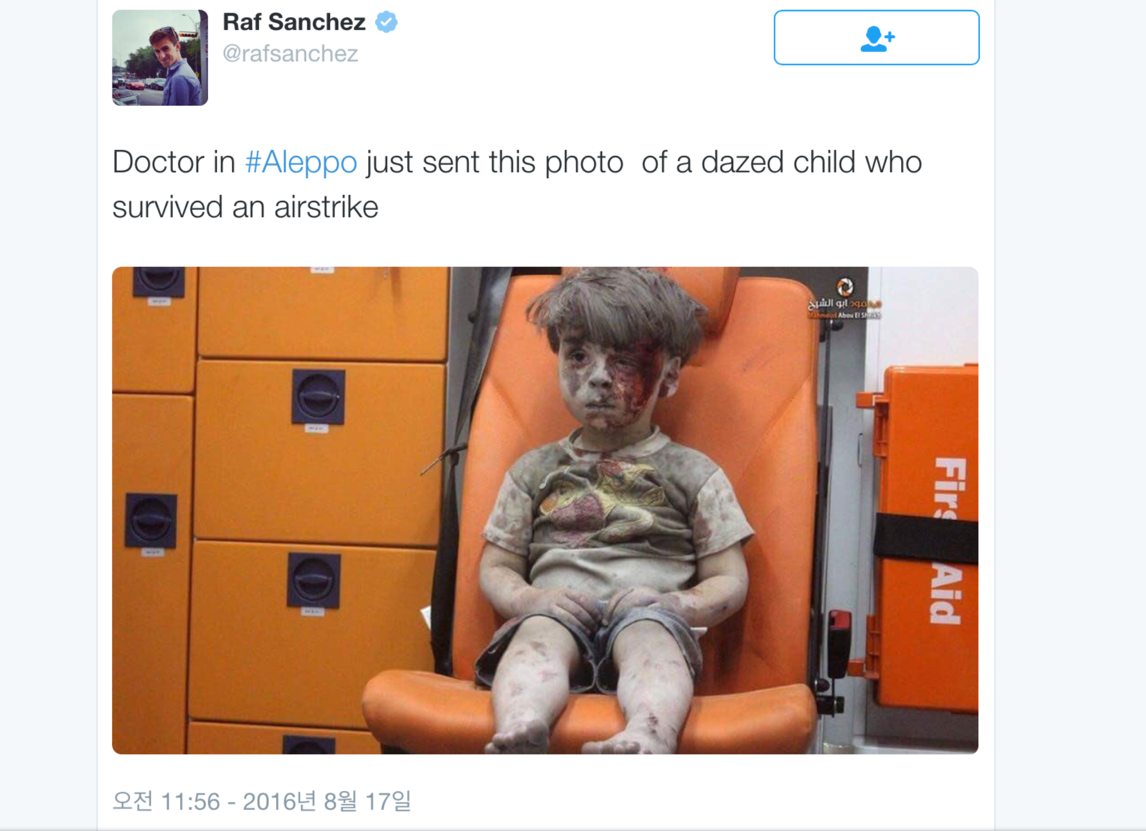Click the blue verified badge icon
Screen dimensions: 1146x831
[x=387, y=22]
